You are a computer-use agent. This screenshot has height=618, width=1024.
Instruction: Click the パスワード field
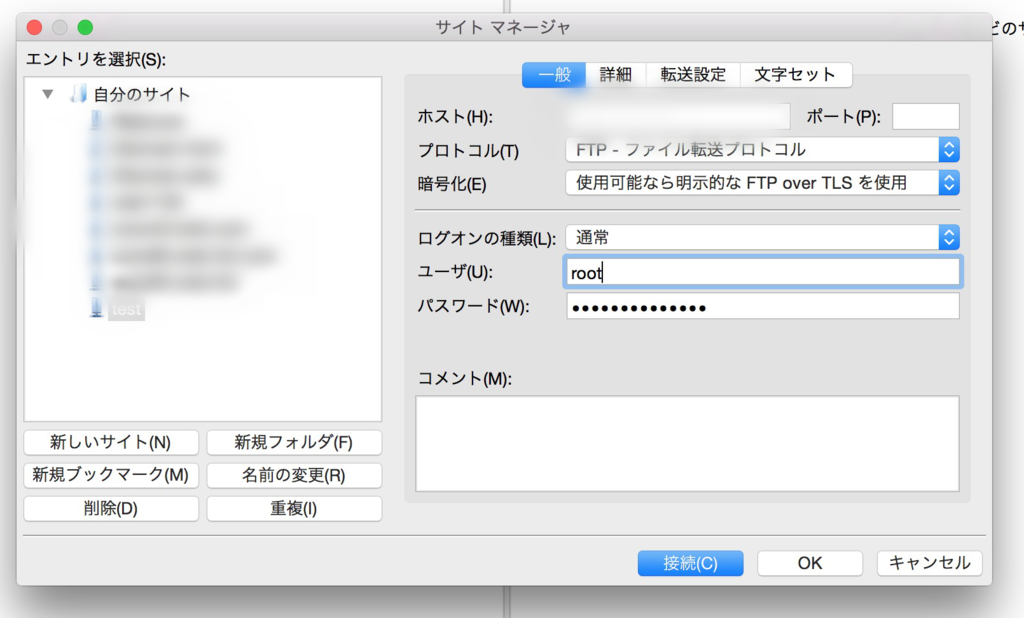(762, 306)
